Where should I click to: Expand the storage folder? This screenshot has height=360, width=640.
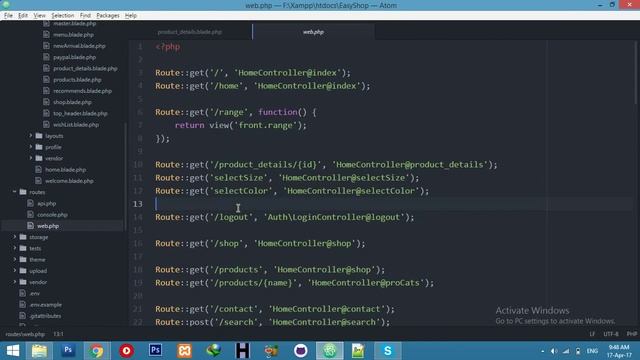(15, 237)
